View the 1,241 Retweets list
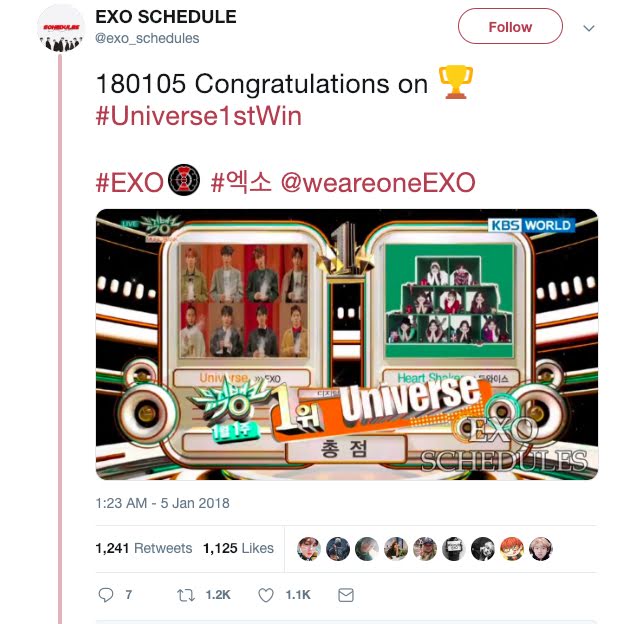The image size is (636, 624). point(144,548)
